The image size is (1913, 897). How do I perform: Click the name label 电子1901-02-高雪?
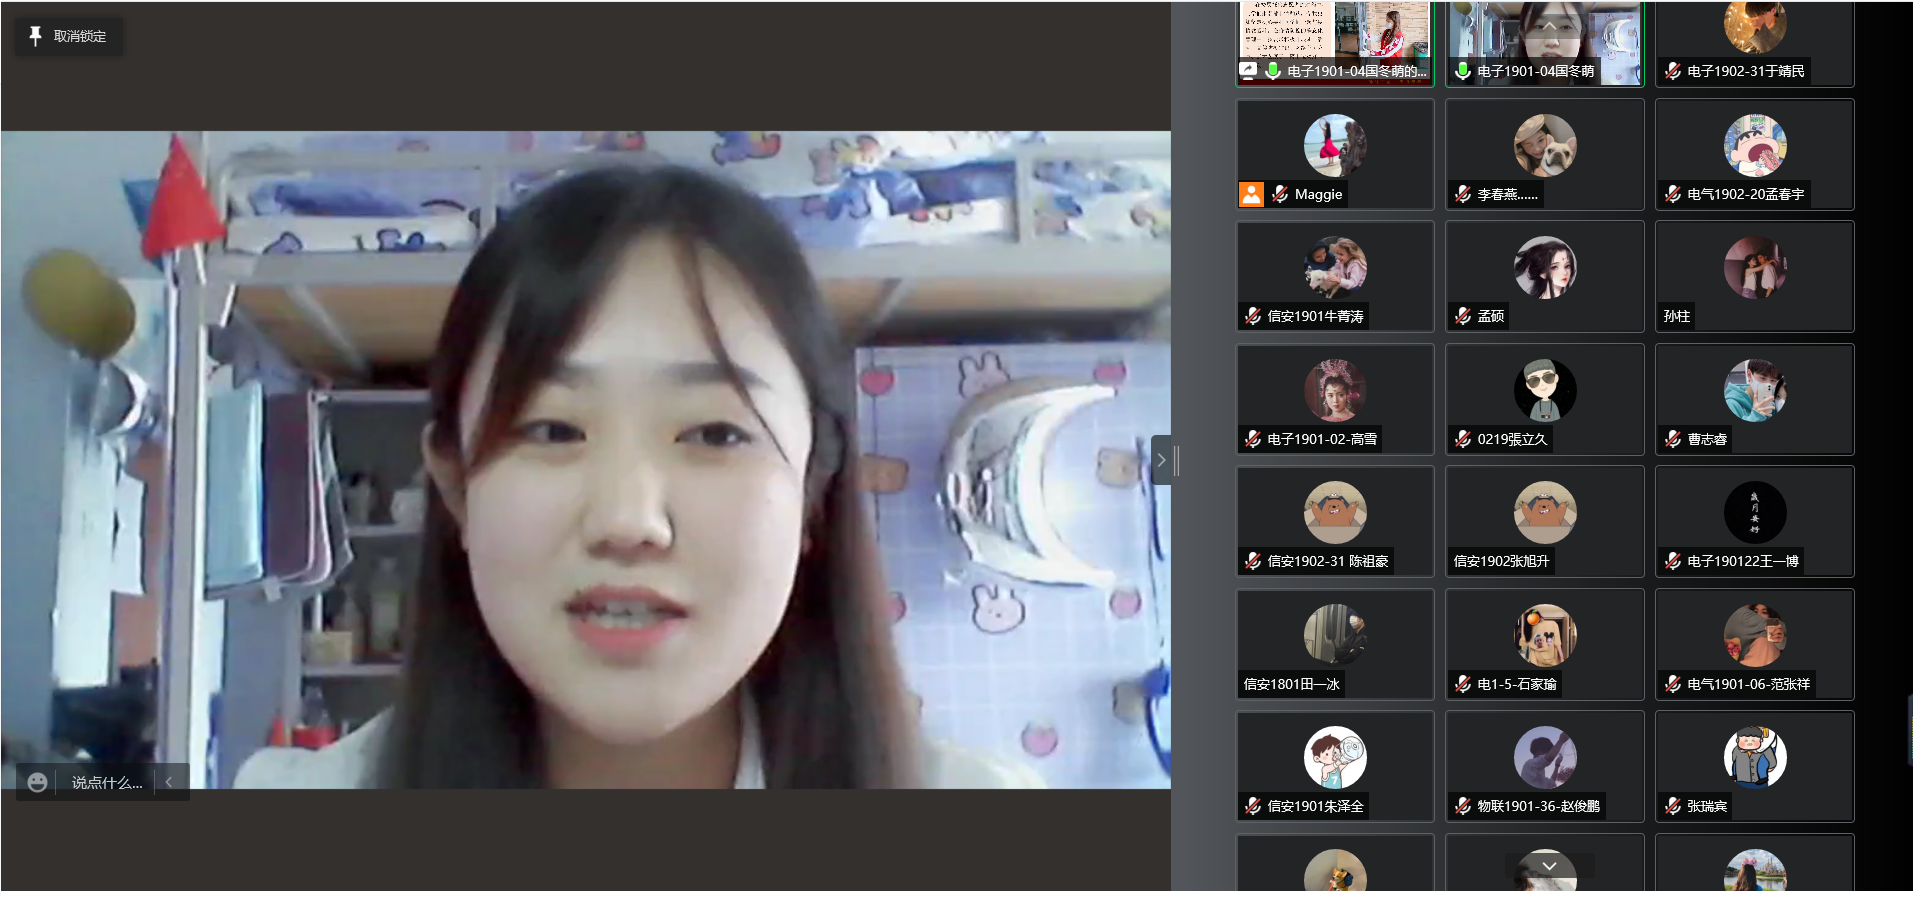[1322, 439]
